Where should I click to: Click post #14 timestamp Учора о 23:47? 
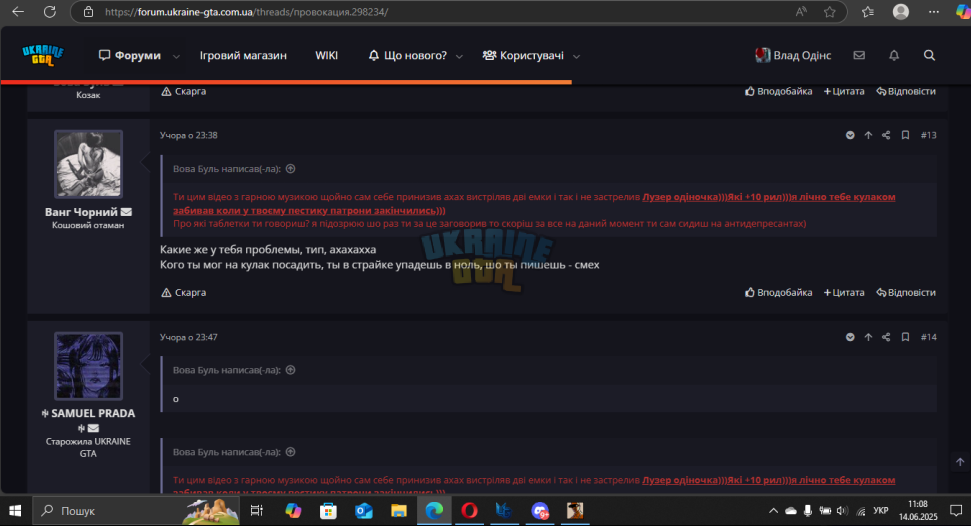pyautogui.click(x=188, y=337)
